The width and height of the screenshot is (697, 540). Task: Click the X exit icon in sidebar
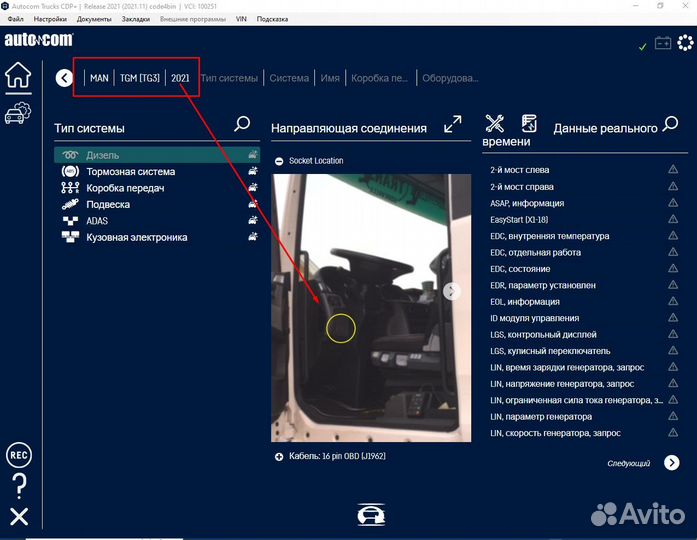coord(19,517)
